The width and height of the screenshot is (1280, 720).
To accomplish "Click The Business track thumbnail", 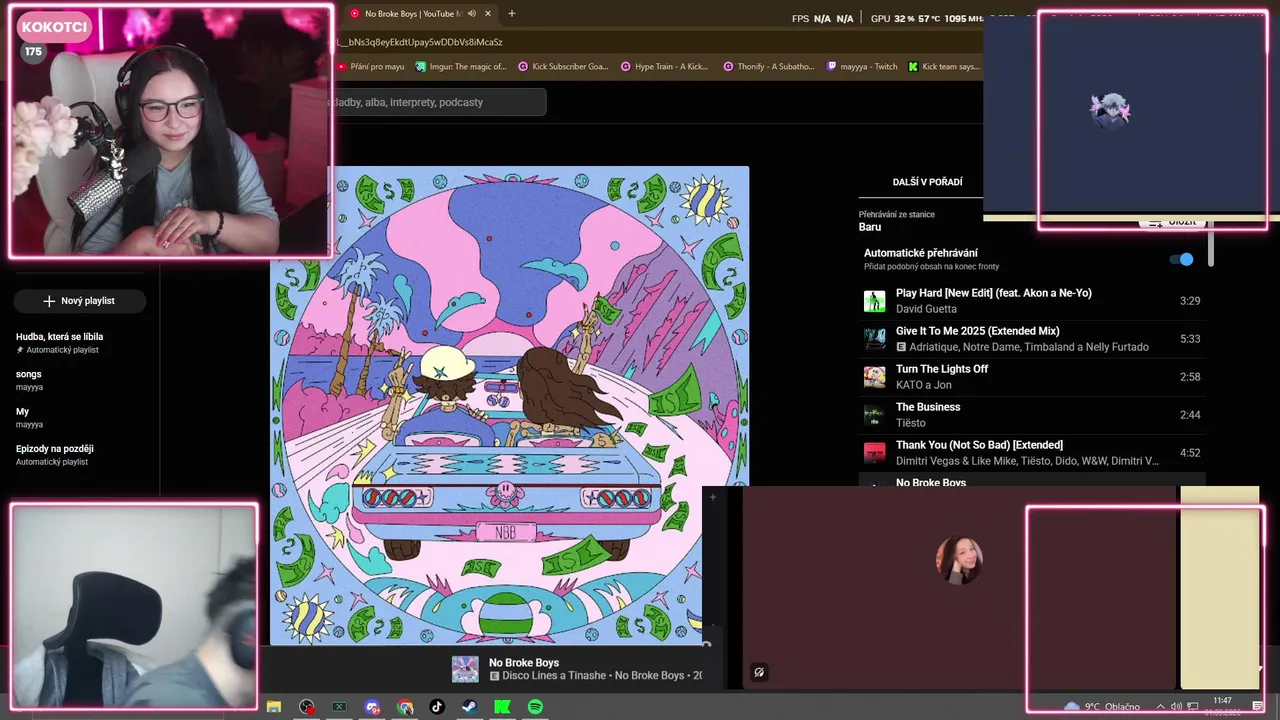I will point(875,415).
